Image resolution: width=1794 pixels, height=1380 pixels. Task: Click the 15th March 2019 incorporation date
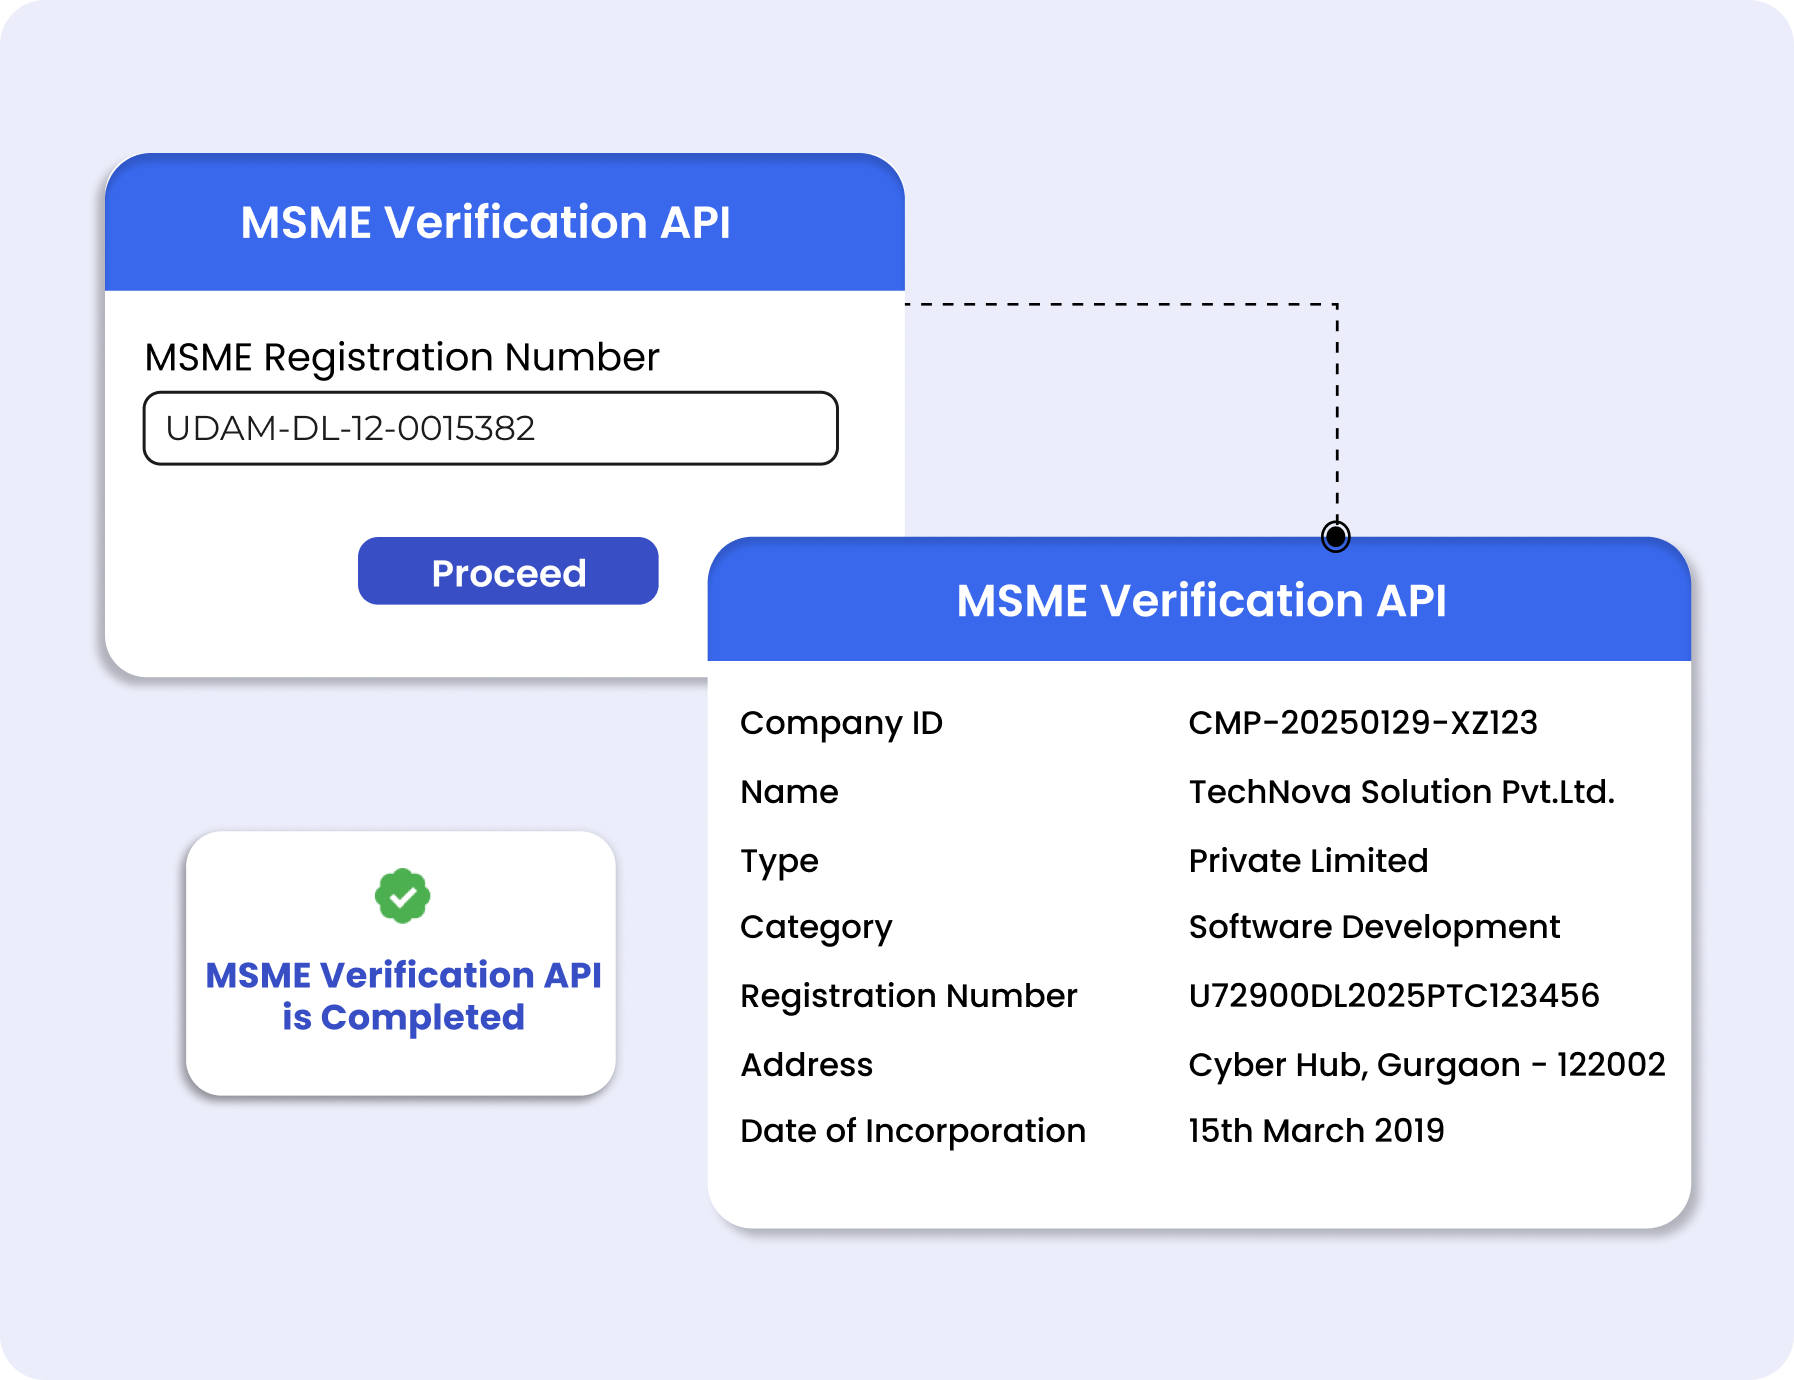coord(1316,1130)
